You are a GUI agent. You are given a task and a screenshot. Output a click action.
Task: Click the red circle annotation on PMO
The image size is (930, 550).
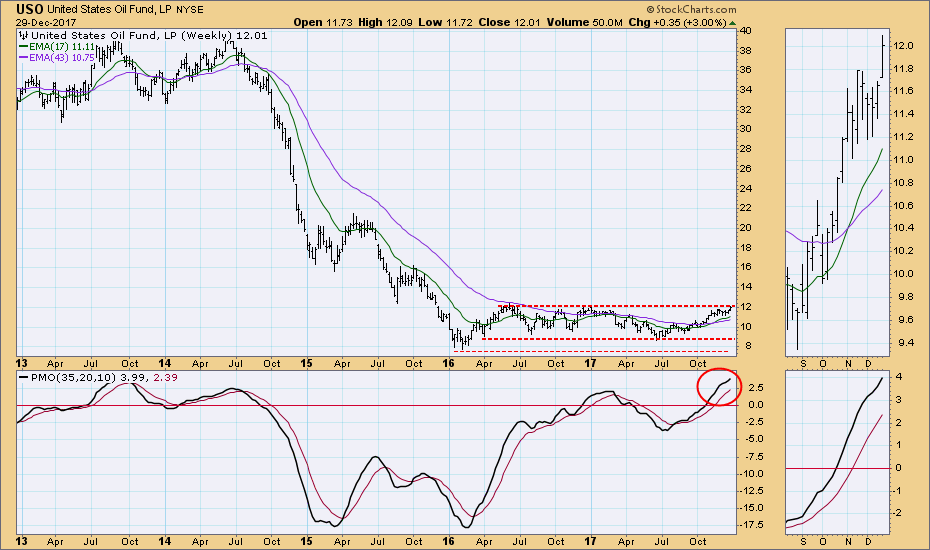click(x=717, y=386)
